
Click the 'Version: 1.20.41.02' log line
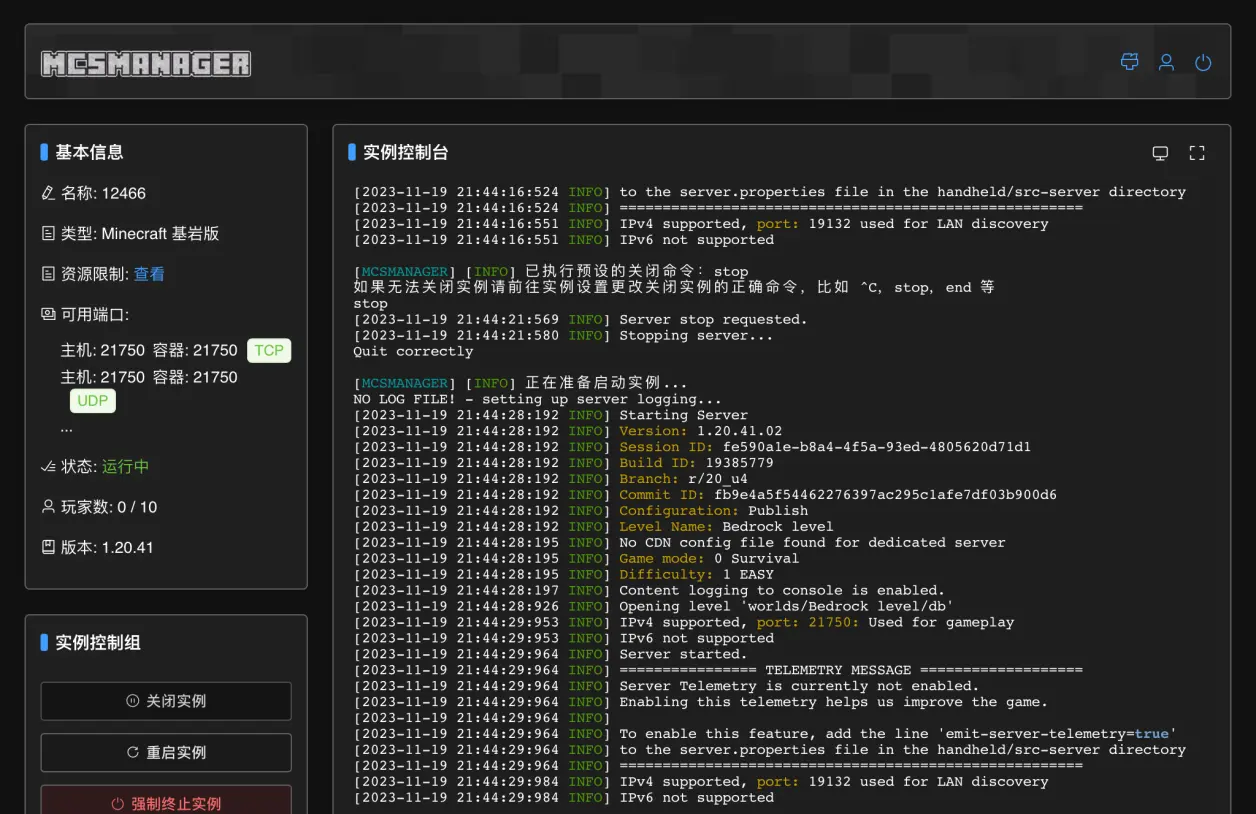[x=568, y=431]
